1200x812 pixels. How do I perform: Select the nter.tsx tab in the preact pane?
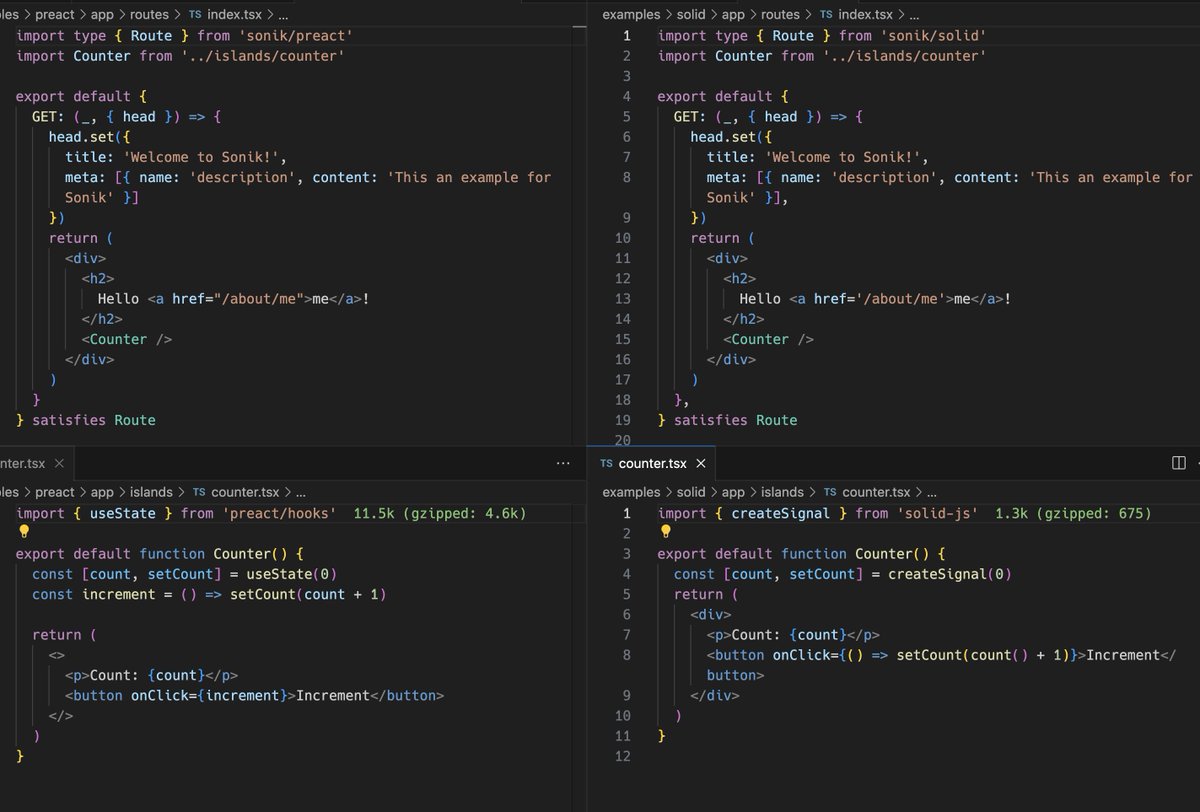click(x=37, y=463)
